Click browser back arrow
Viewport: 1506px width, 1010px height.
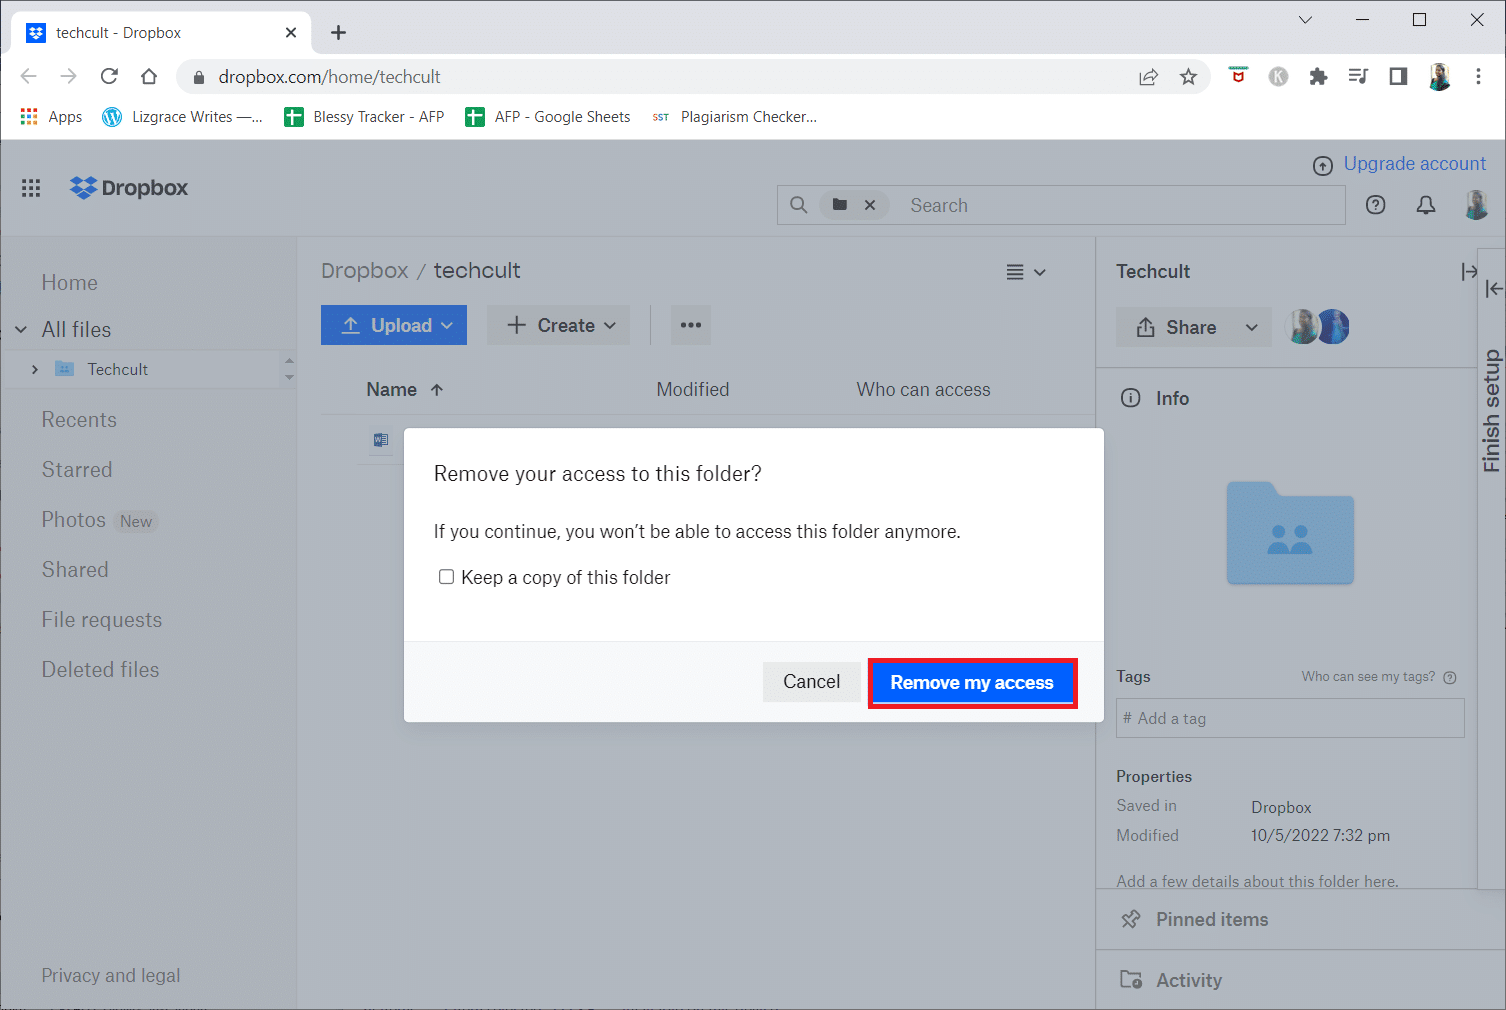pos(29,76)
